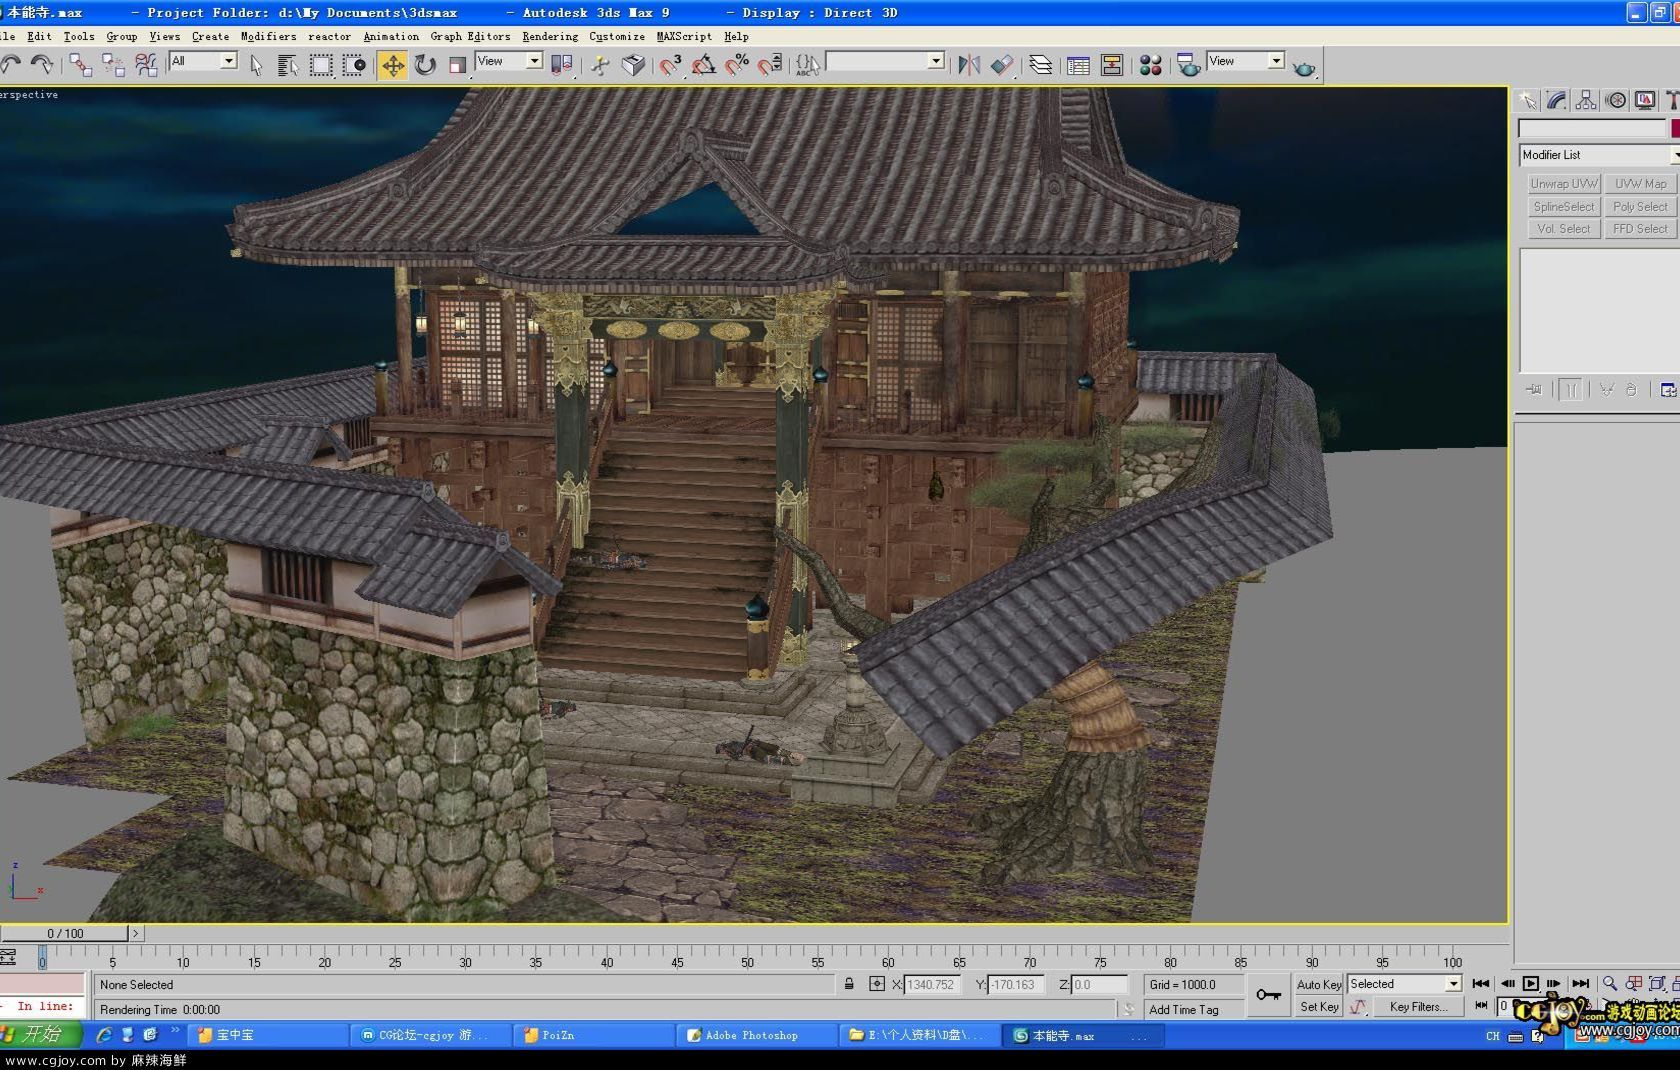Click the Redo arrow icon
This screenshot has height=1070, width=1680.
click(x=42, y=65)
